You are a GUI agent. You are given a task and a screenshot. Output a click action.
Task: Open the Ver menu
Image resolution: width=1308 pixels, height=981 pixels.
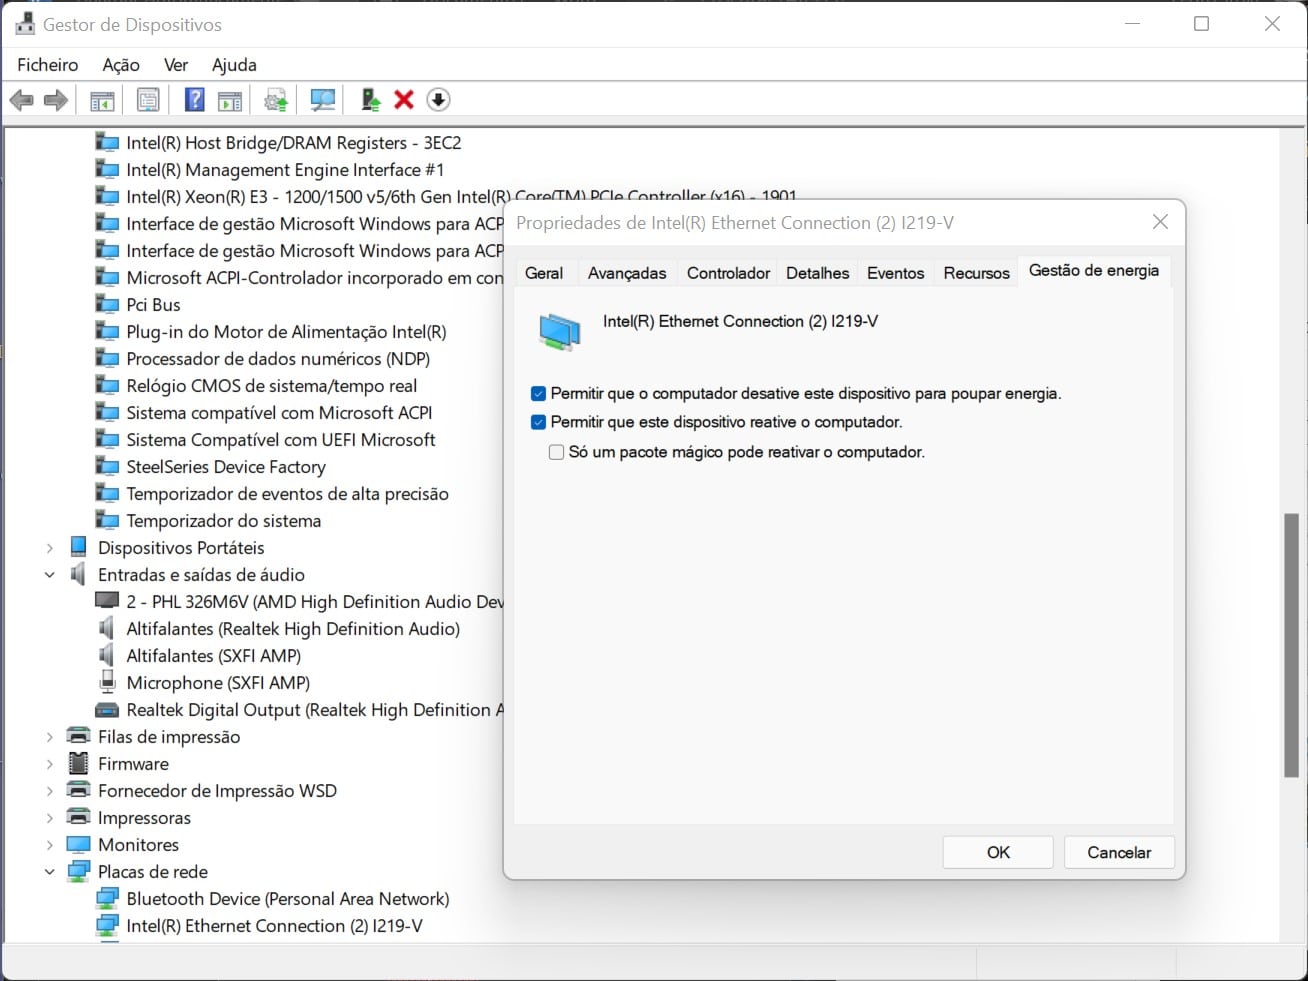coord(176,64)
